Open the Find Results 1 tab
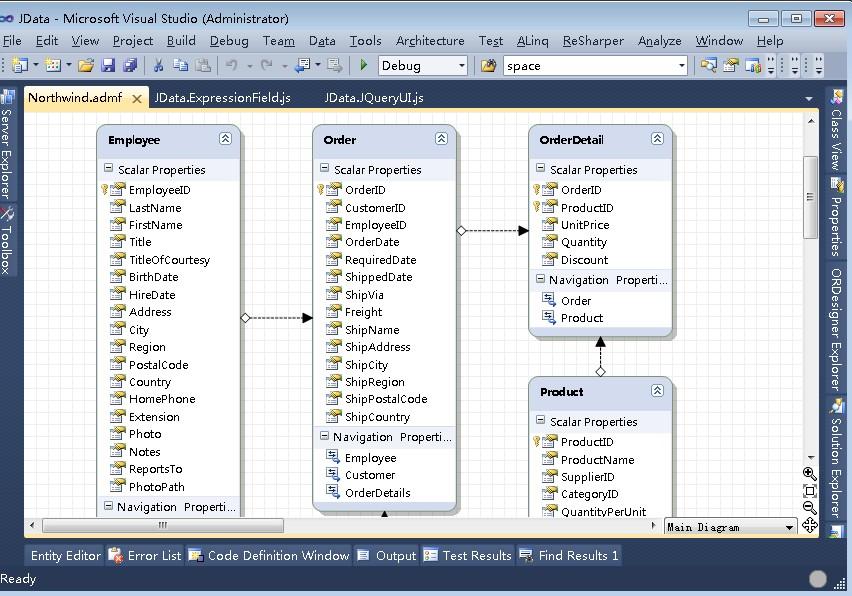852x596 pixels. click(569, 555)
